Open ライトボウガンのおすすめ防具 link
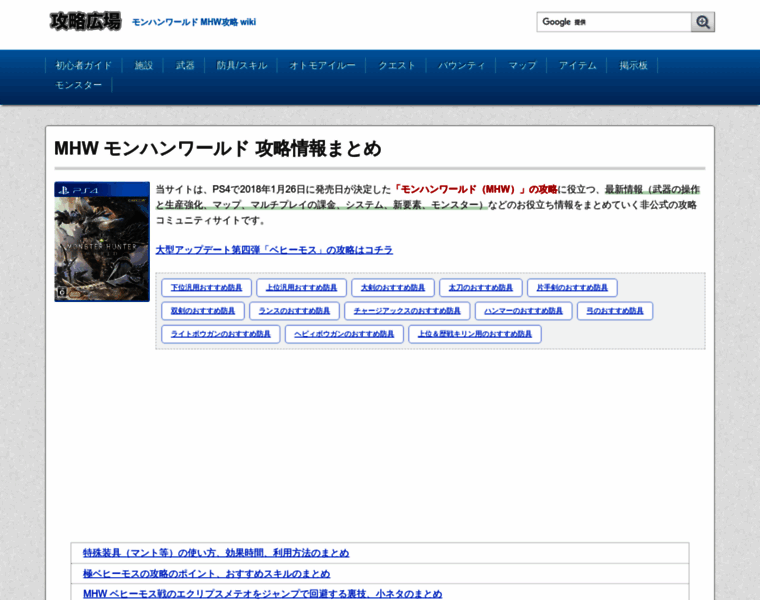Screen dimensions: 760x600 (x=221, y=334)
